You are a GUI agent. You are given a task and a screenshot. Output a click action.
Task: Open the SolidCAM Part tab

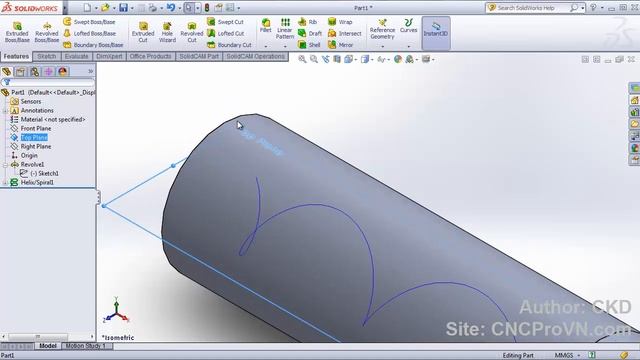(199, 56)
